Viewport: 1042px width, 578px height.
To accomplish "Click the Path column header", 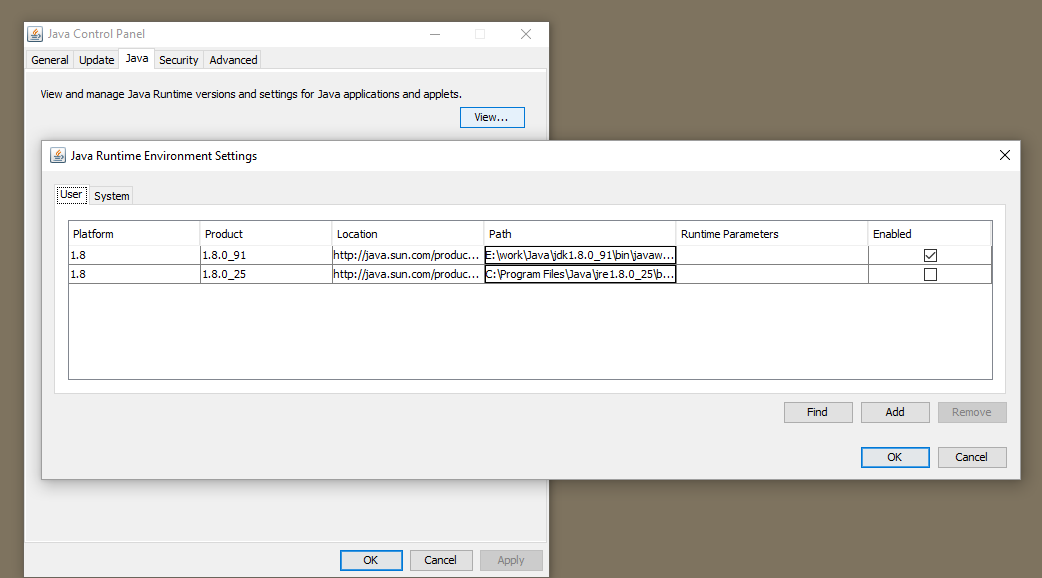I will click(579, 234).
